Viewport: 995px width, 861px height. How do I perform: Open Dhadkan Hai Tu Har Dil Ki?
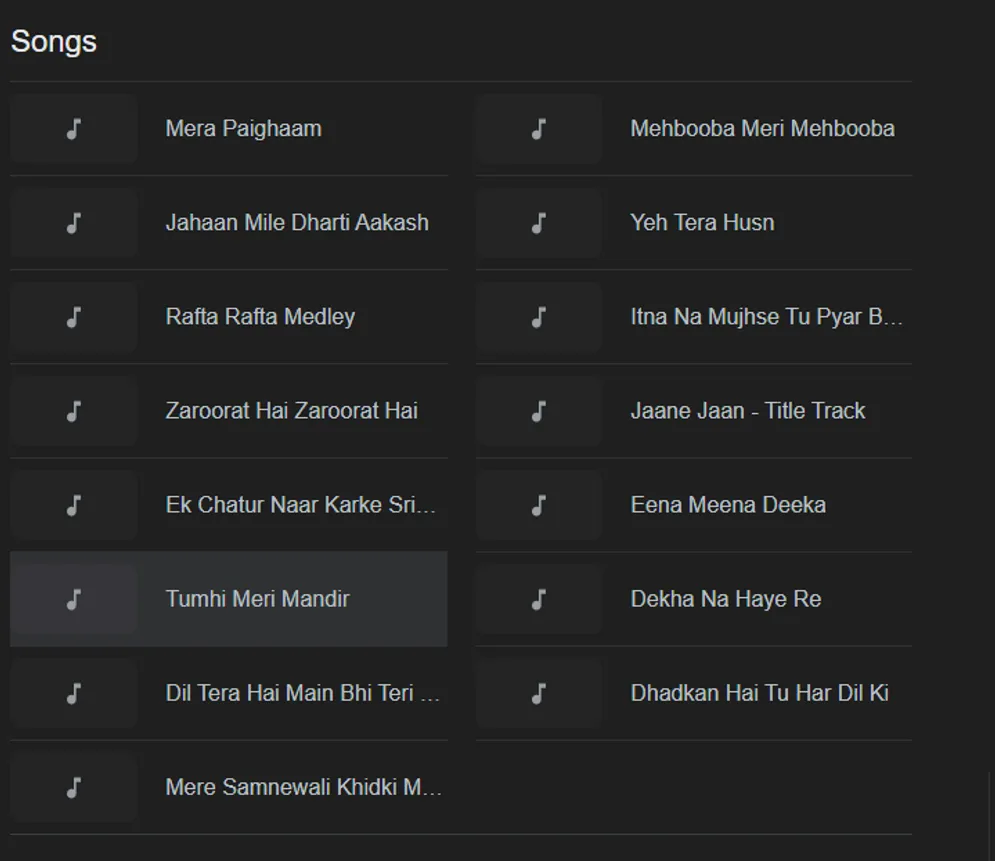tap(759, 693)
